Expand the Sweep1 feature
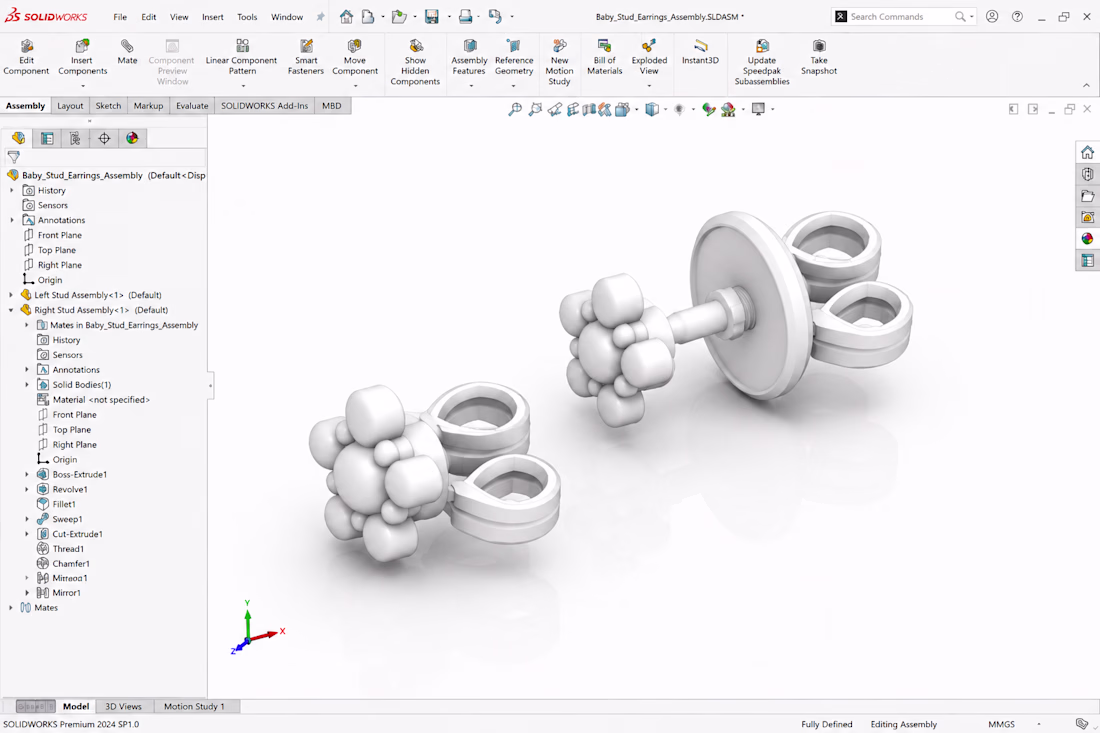This screenshot has width=1100, height=733. (x=27, y=519)
